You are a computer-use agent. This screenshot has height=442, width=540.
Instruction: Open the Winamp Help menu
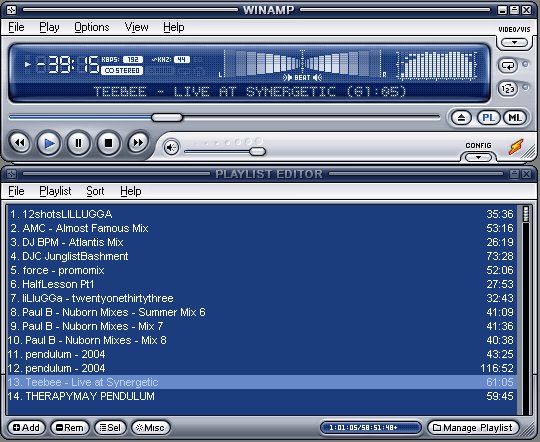click(174, 27)
